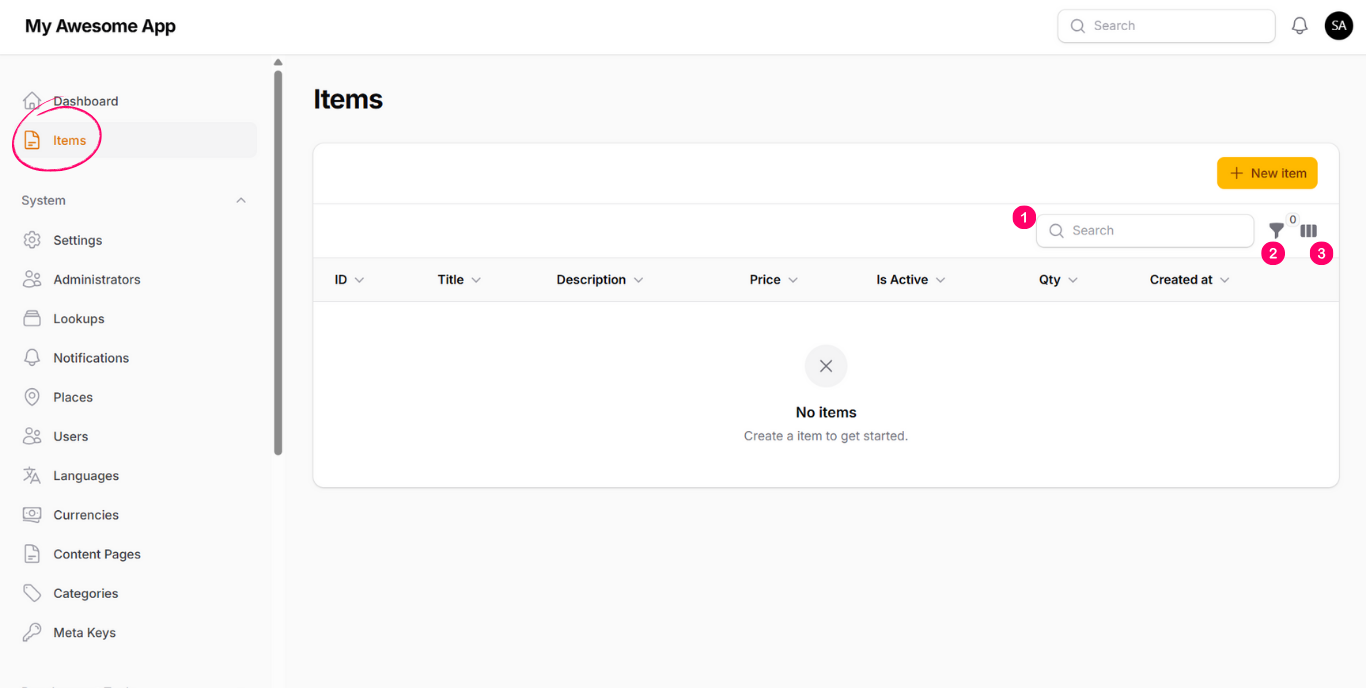Open Content Pages from the sidebar
This screenshot has width=1366, height=688.
(96, 555)
